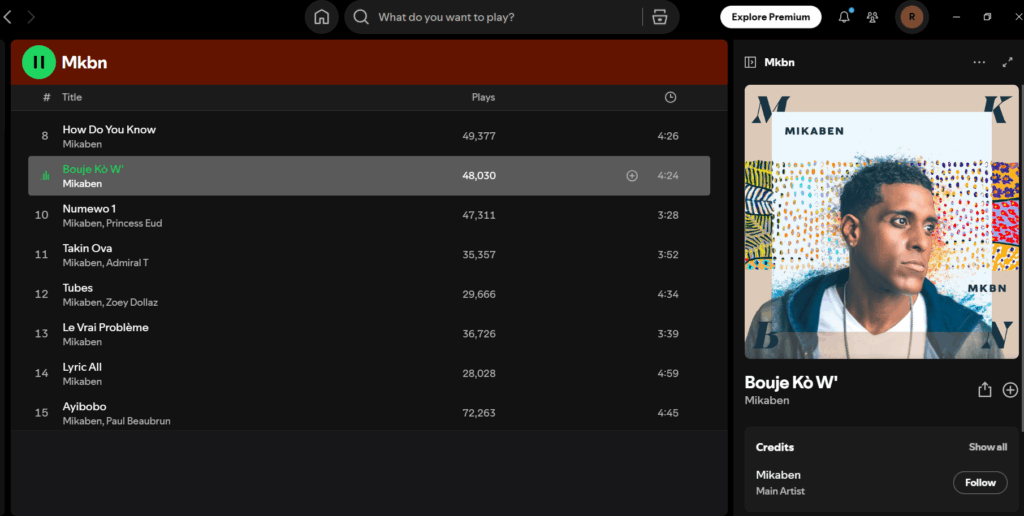
Task: Pause playback with green button
Action: [39, 62]
